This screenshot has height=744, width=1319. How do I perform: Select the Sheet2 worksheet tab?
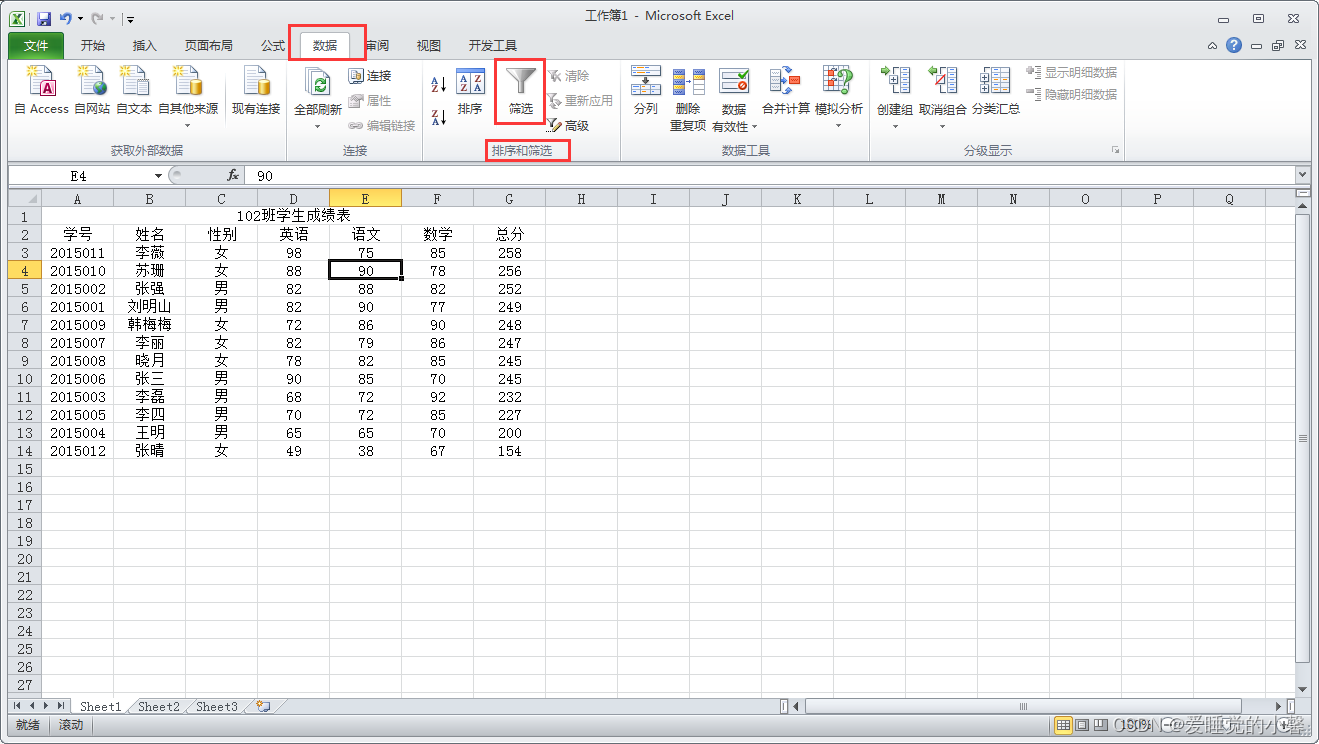click(x=159, y=706)
